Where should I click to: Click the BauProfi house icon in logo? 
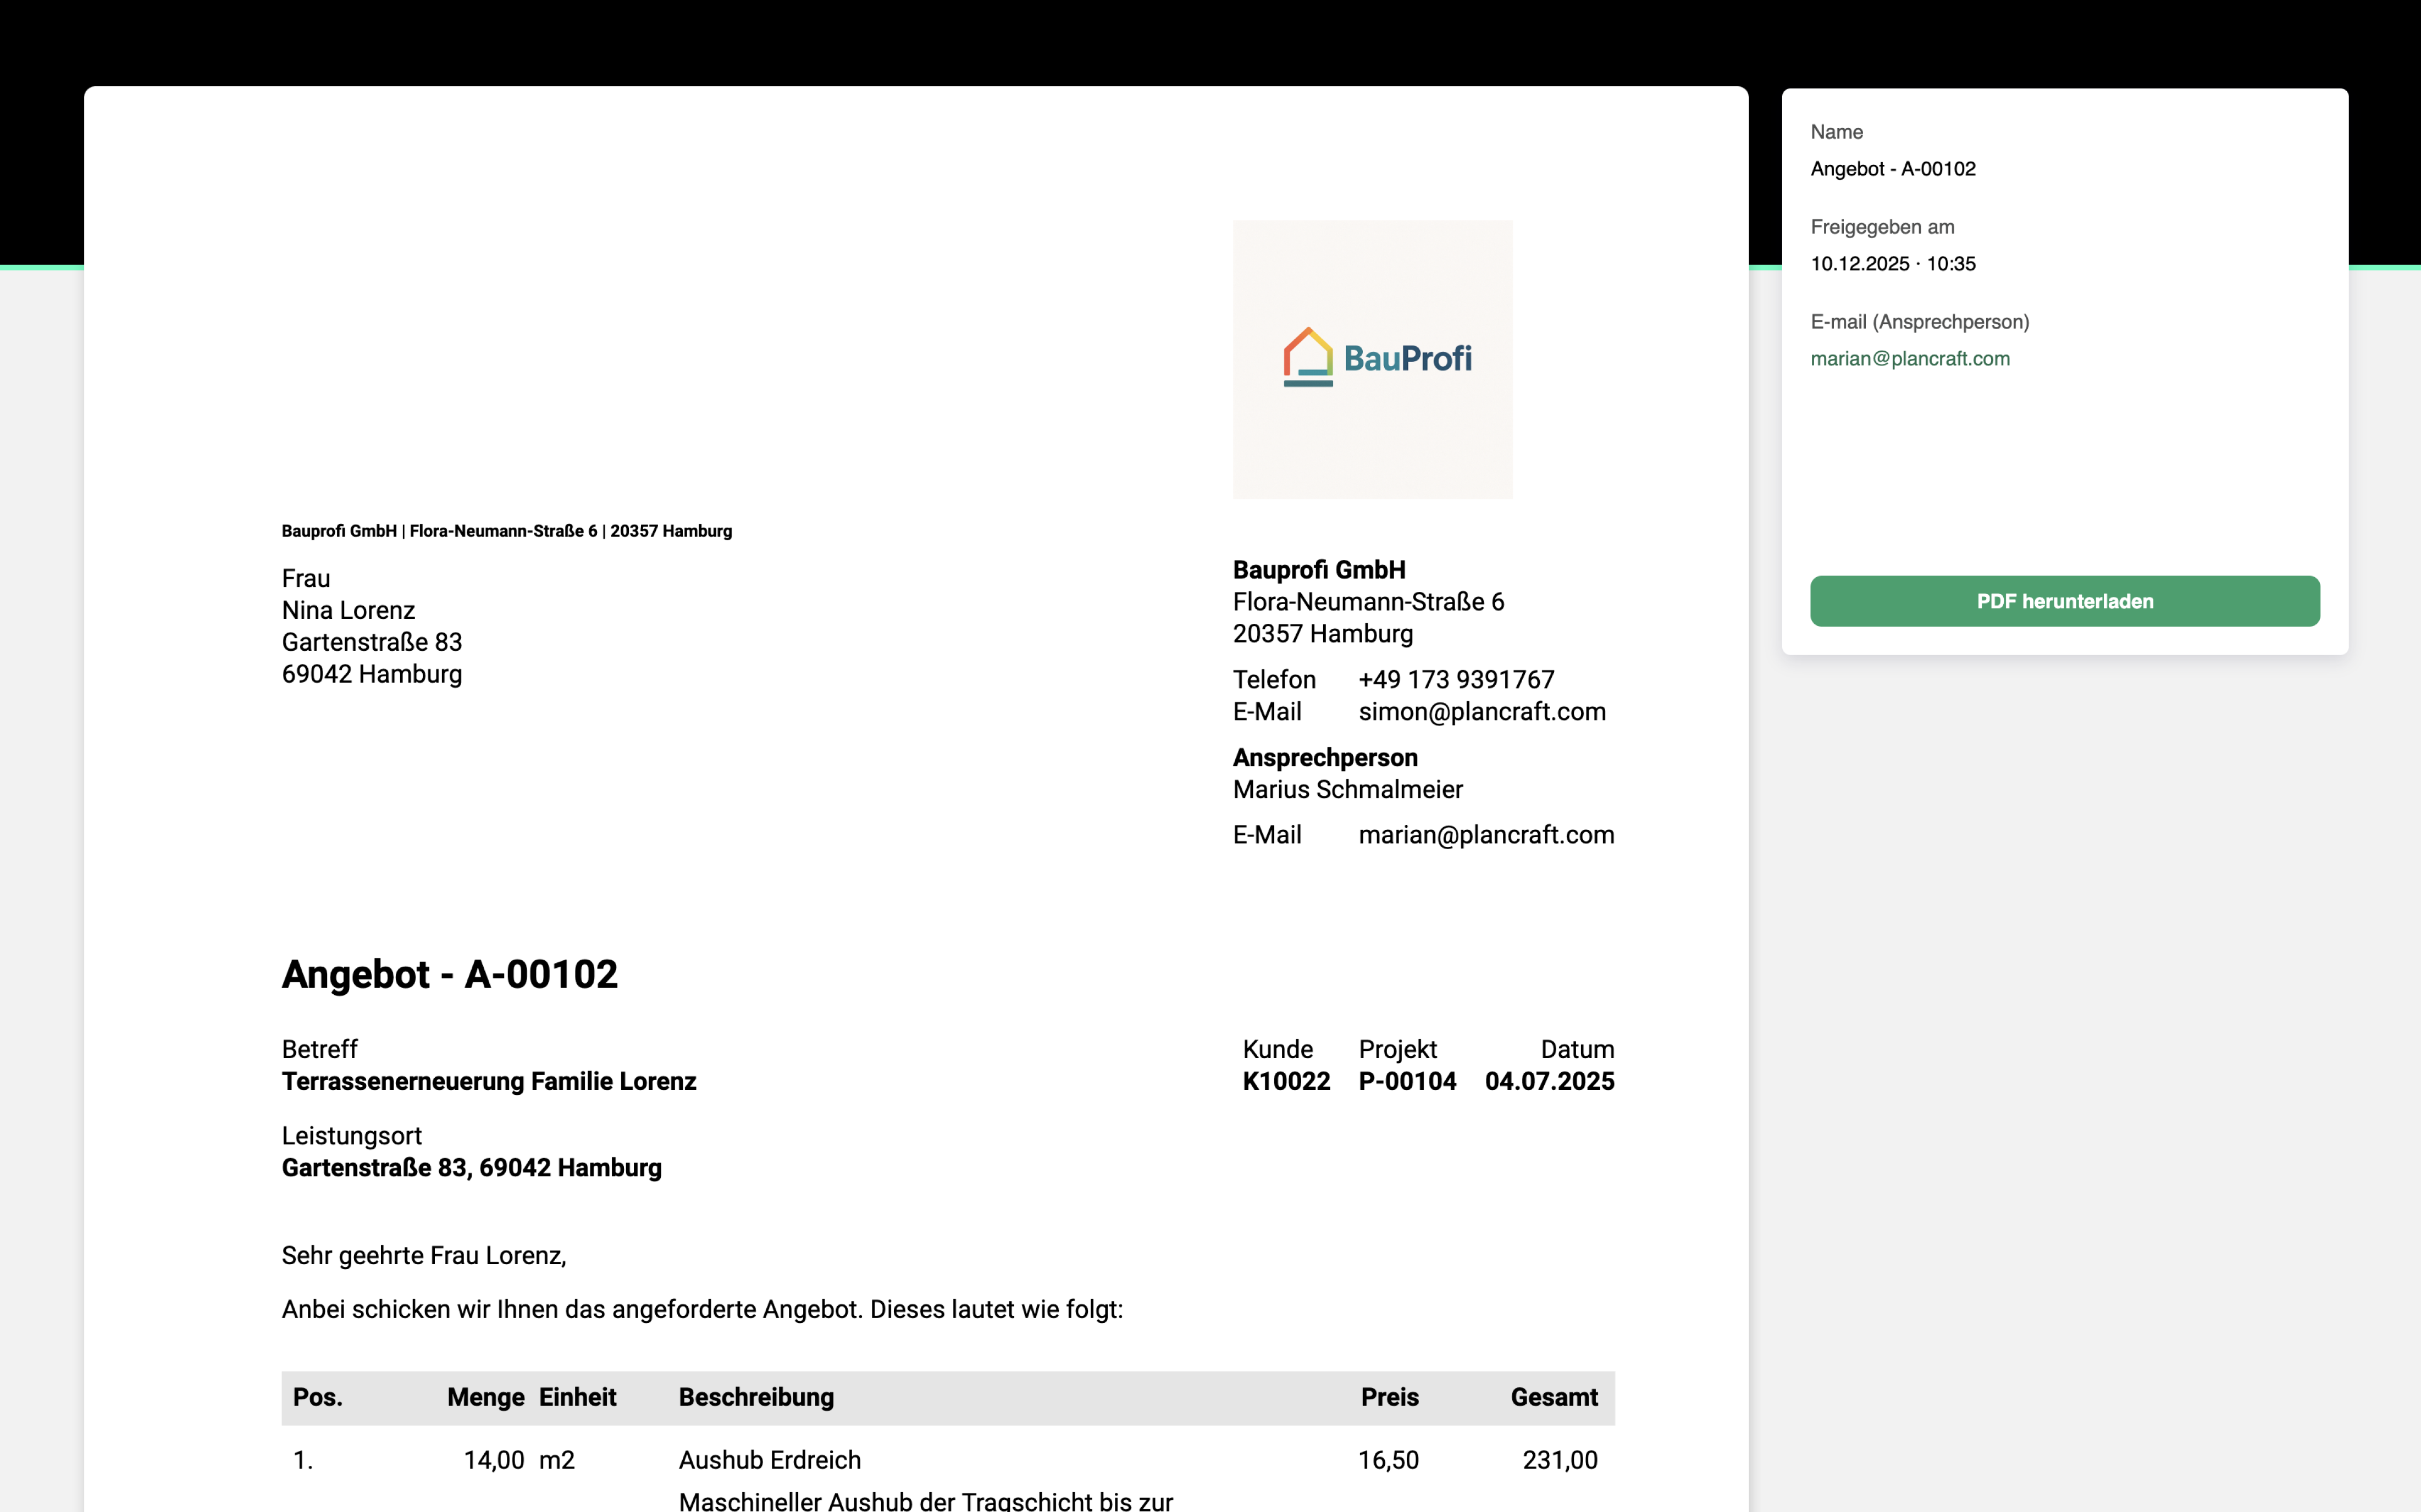(1308, 356)
